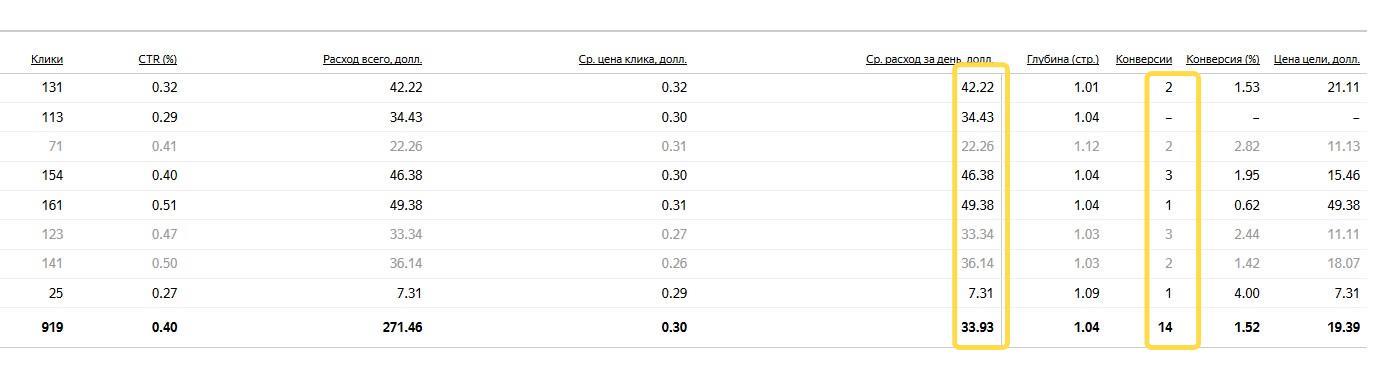Click the total clicks value 919

(x=51, y=327)
